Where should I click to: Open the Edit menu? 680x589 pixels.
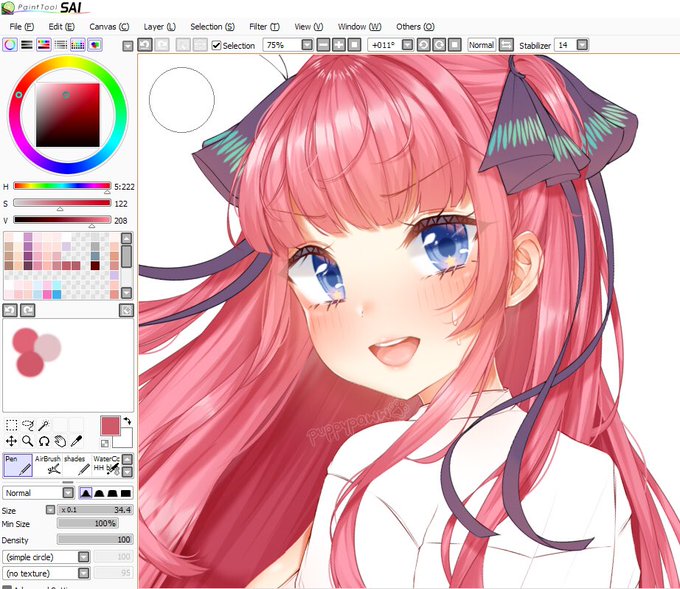(x=61, y=26)
